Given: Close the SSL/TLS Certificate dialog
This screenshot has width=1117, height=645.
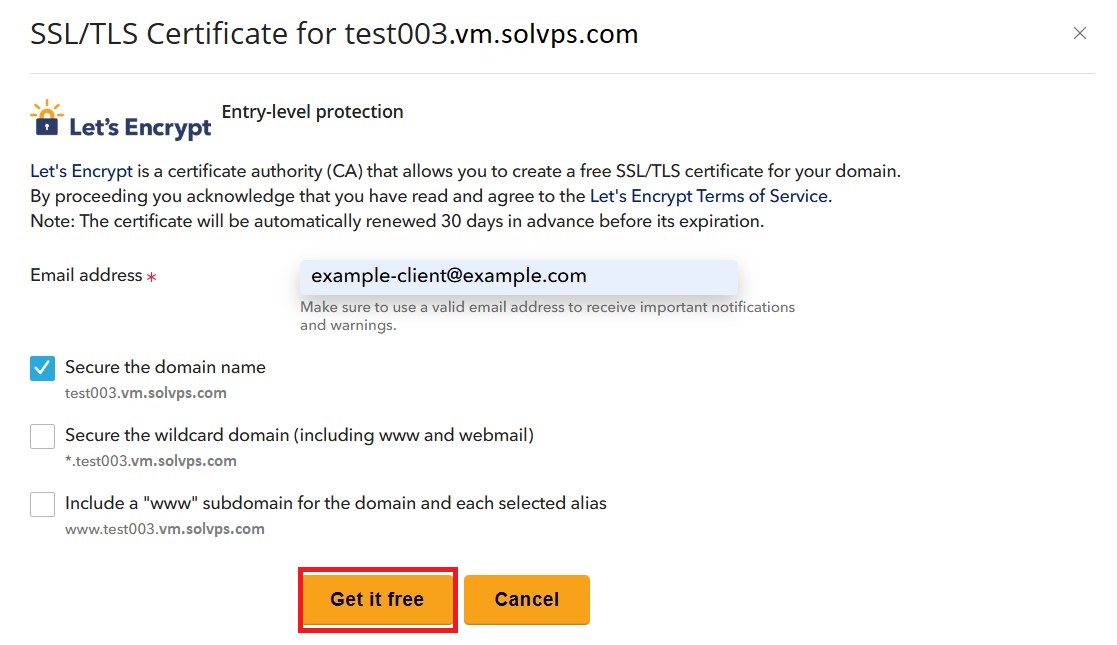Looking at the screenshot, I should tap(1079, 33).
